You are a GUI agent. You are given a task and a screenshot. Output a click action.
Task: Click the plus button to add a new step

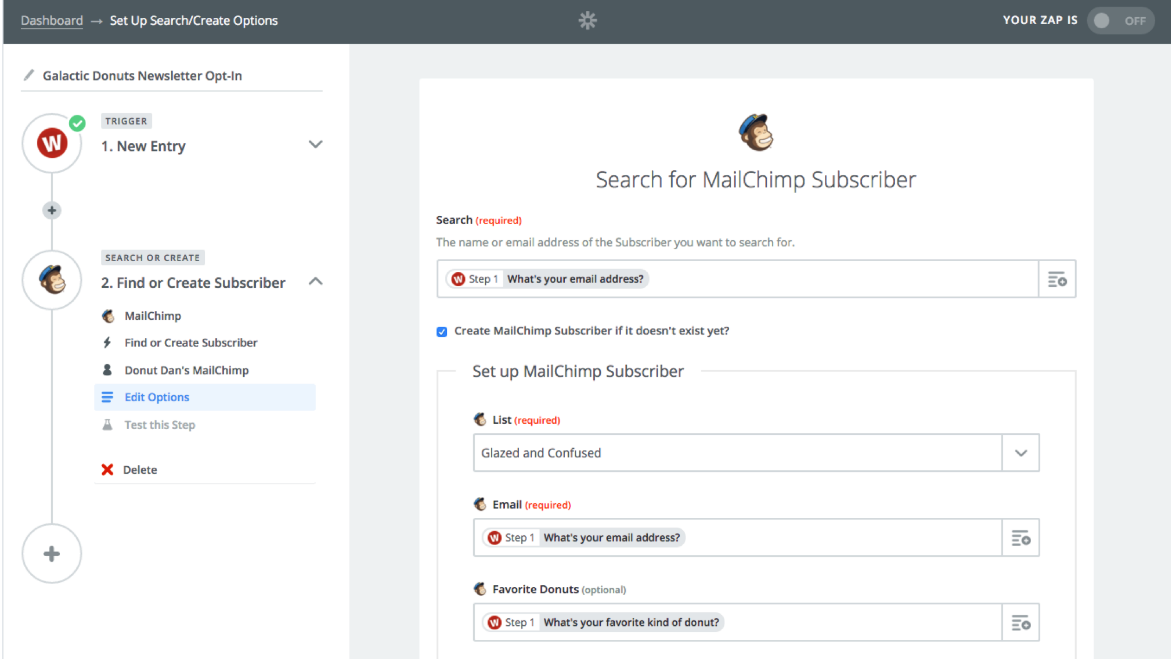coord(51,553)
